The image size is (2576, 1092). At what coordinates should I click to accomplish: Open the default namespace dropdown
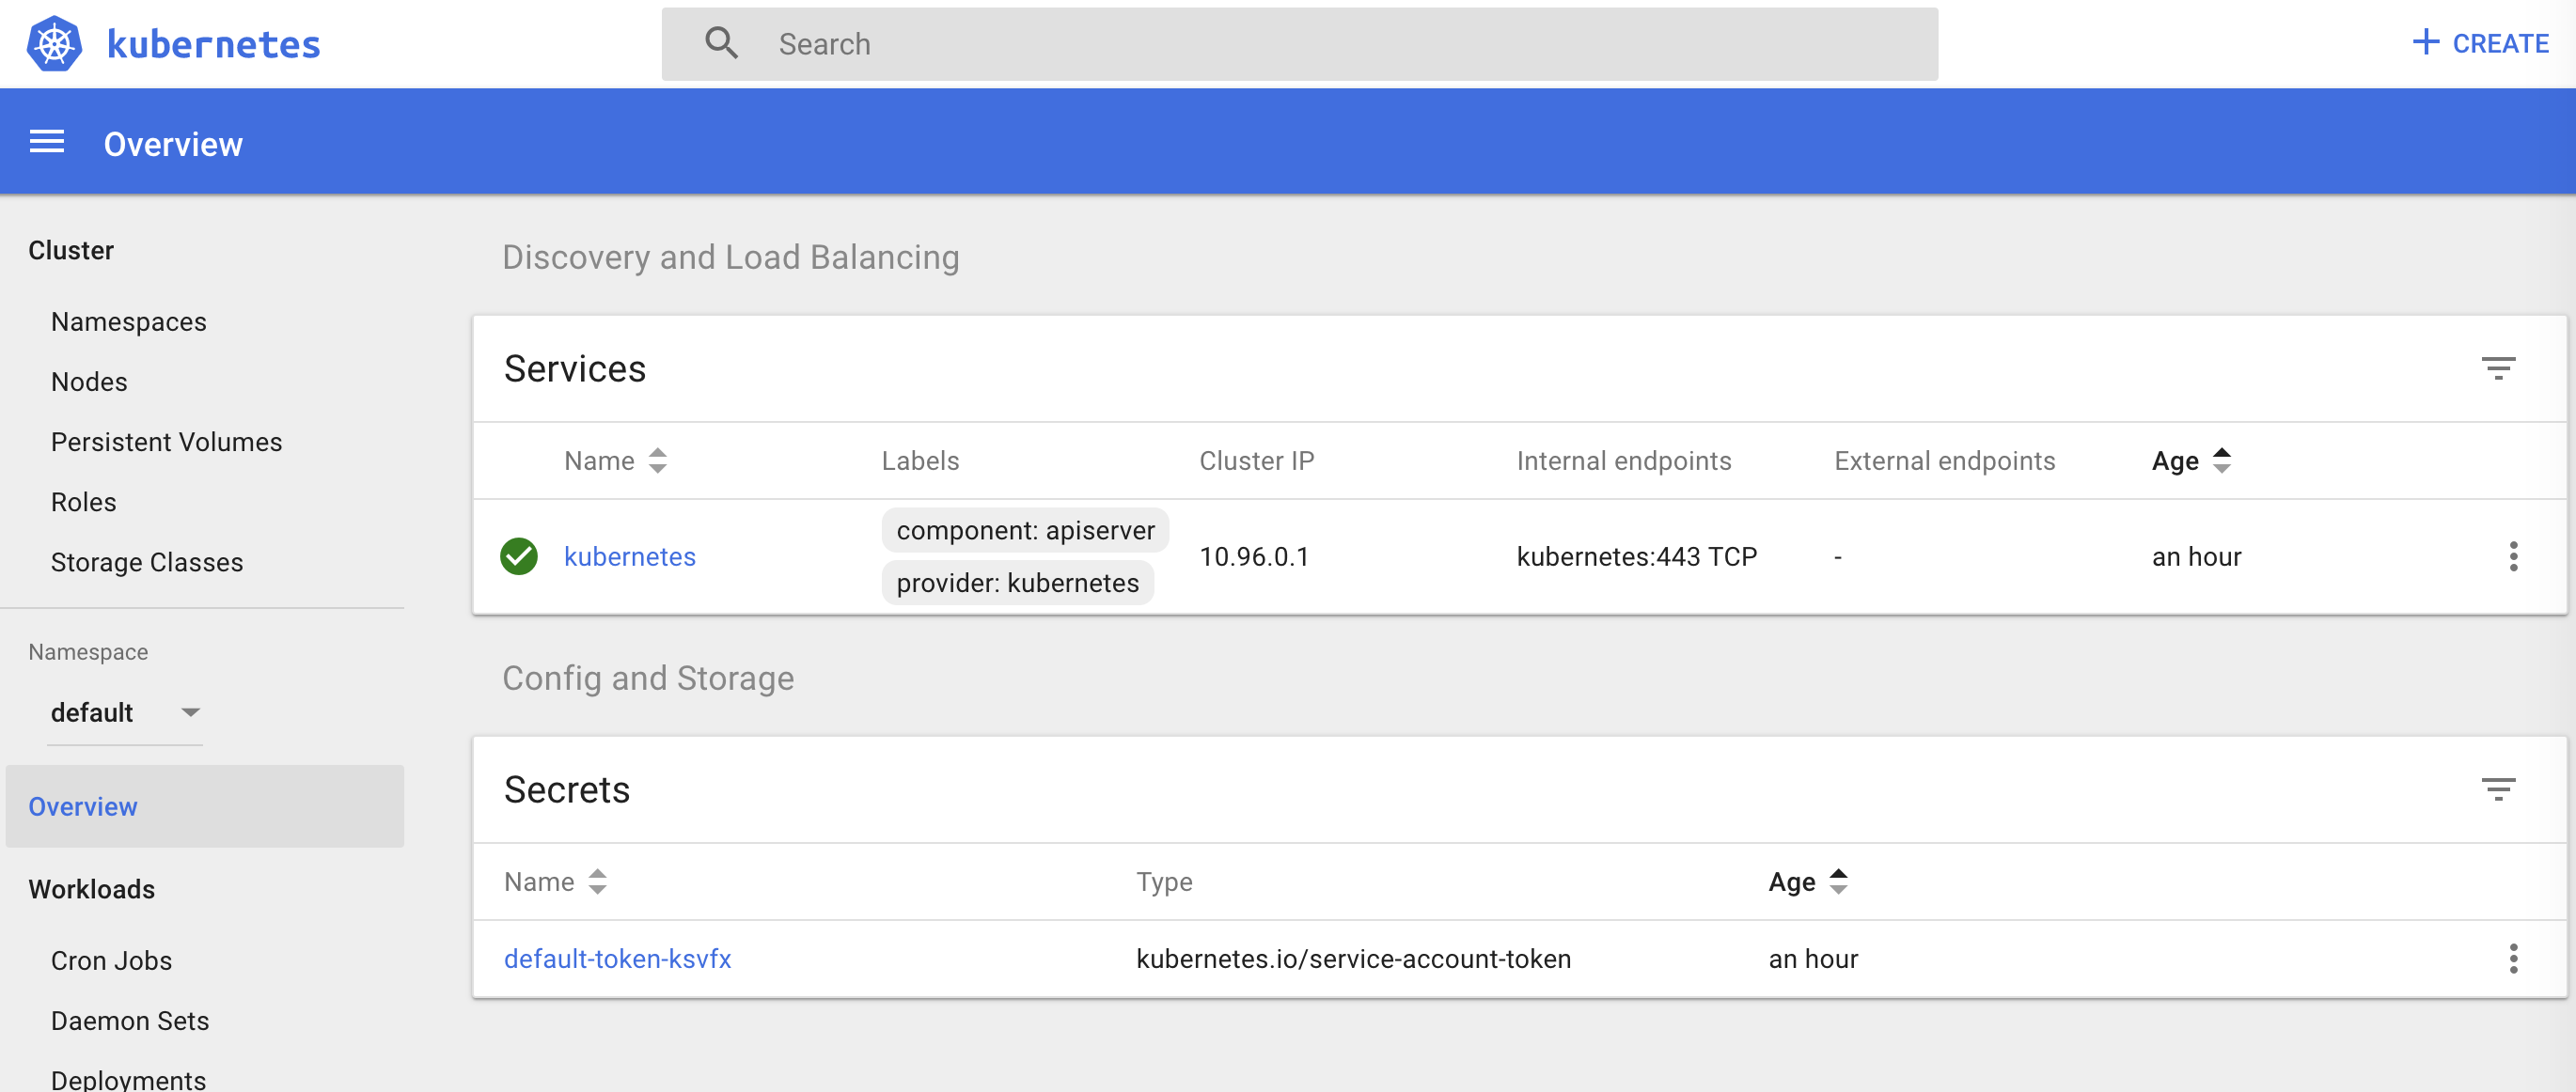tap(124, 712)
